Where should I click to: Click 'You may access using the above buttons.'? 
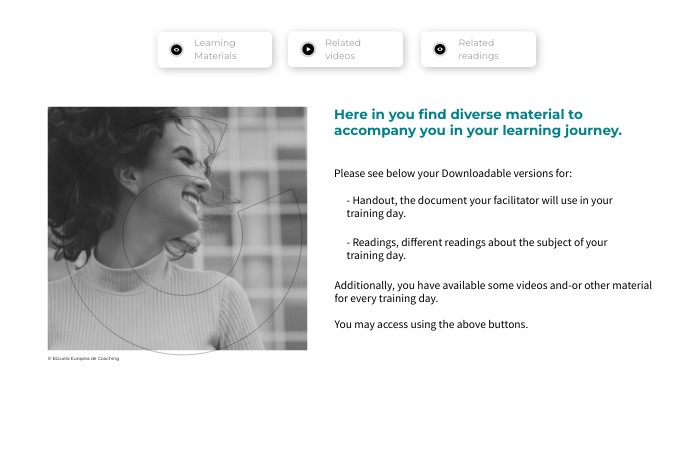click(x=431, y=324)
